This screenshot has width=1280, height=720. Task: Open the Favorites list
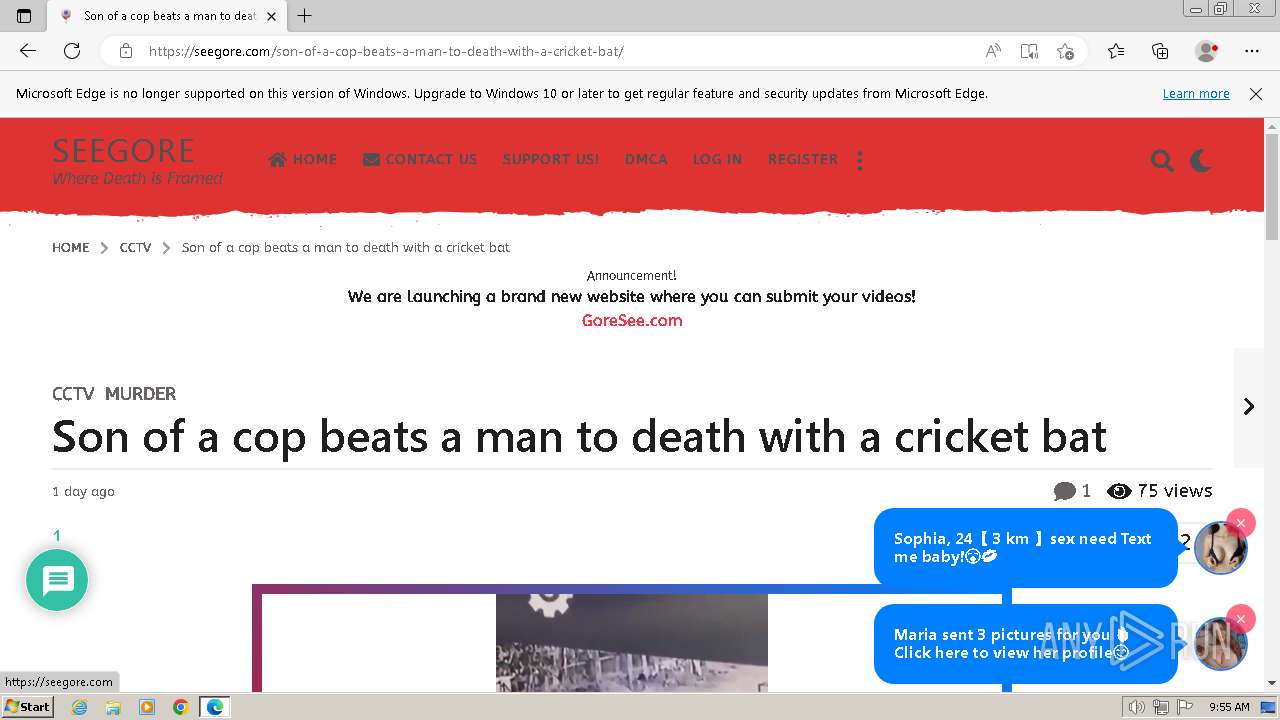click(x=1116, y=51)
